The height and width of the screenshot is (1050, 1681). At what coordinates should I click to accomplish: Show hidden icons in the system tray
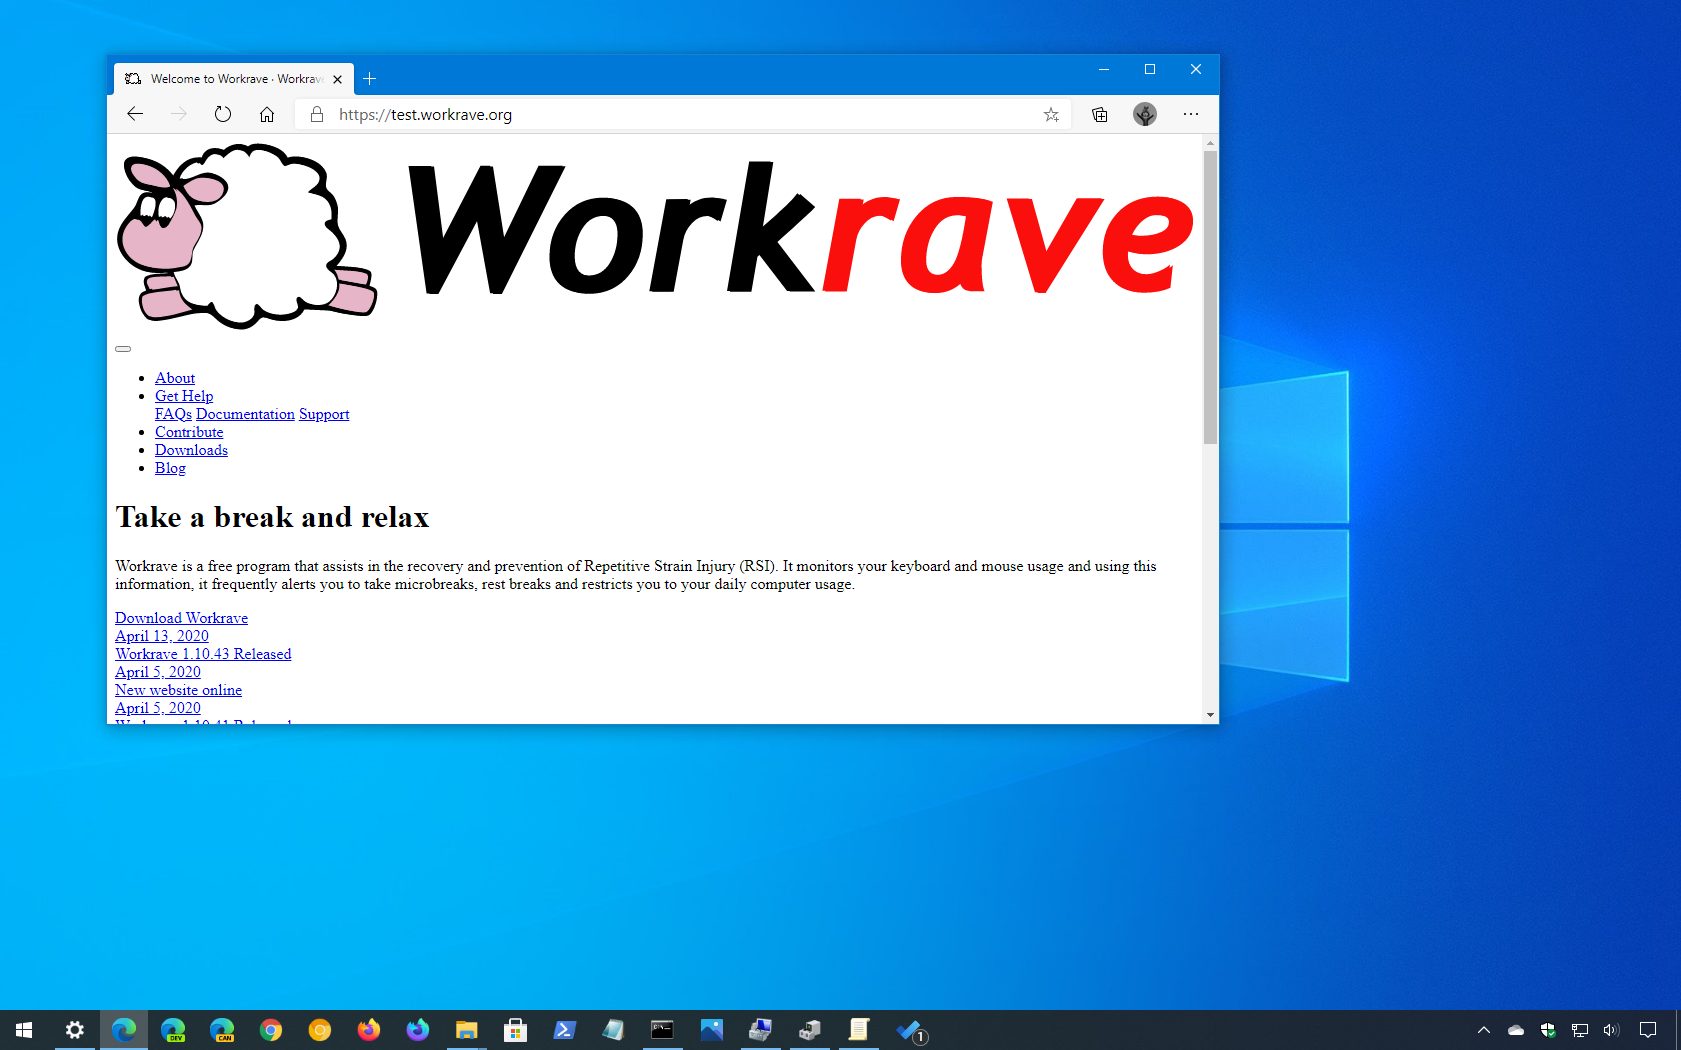pos(1483,1029)
